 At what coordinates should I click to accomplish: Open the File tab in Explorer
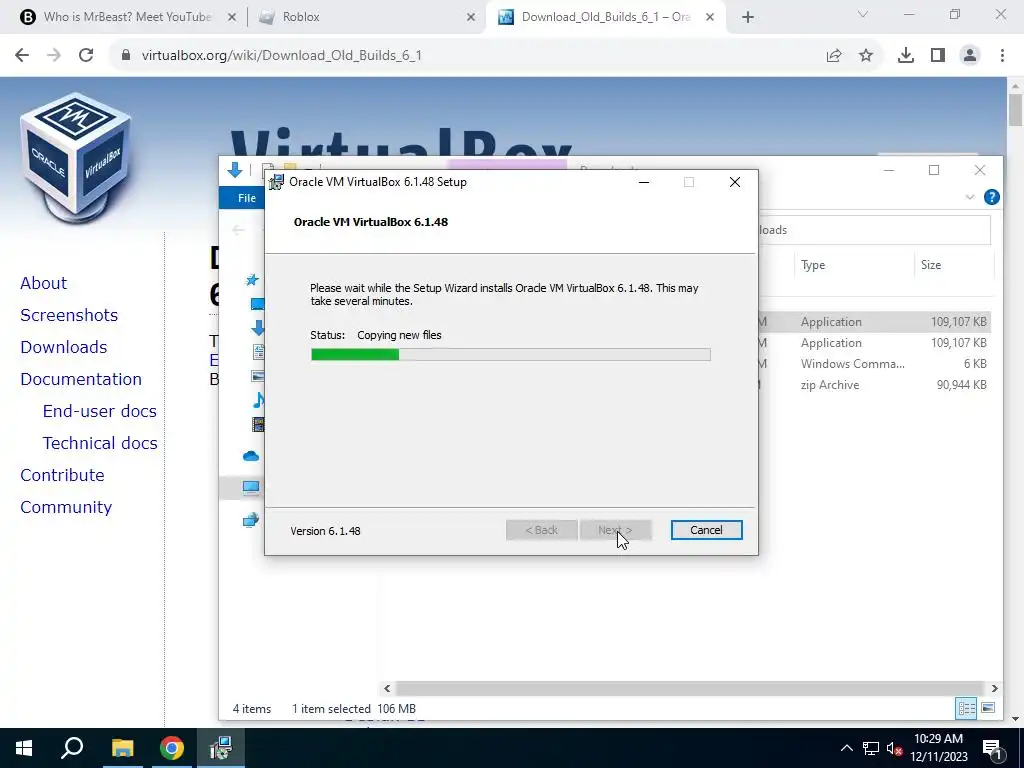click(246, 198)
